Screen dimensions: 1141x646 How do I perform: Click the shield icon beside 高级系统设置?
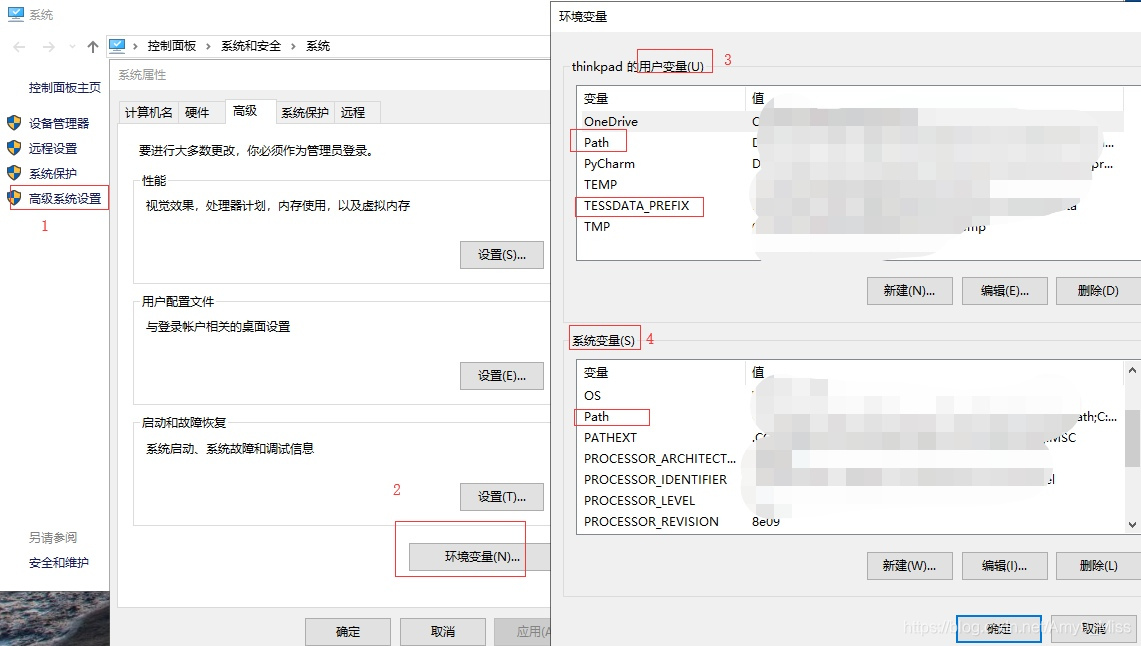[x=14, y=197]
